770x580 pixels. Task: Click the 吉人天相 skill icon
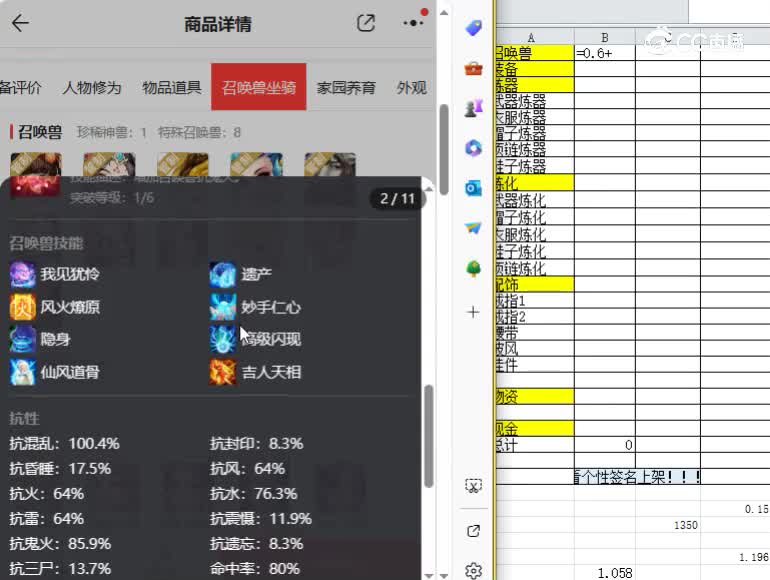click(223, 372)
